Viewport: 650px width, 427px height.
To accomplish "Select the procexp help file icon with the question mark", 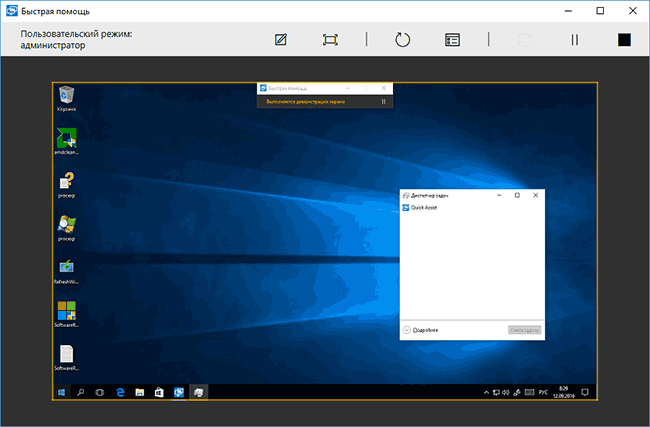I will point(66,185).
